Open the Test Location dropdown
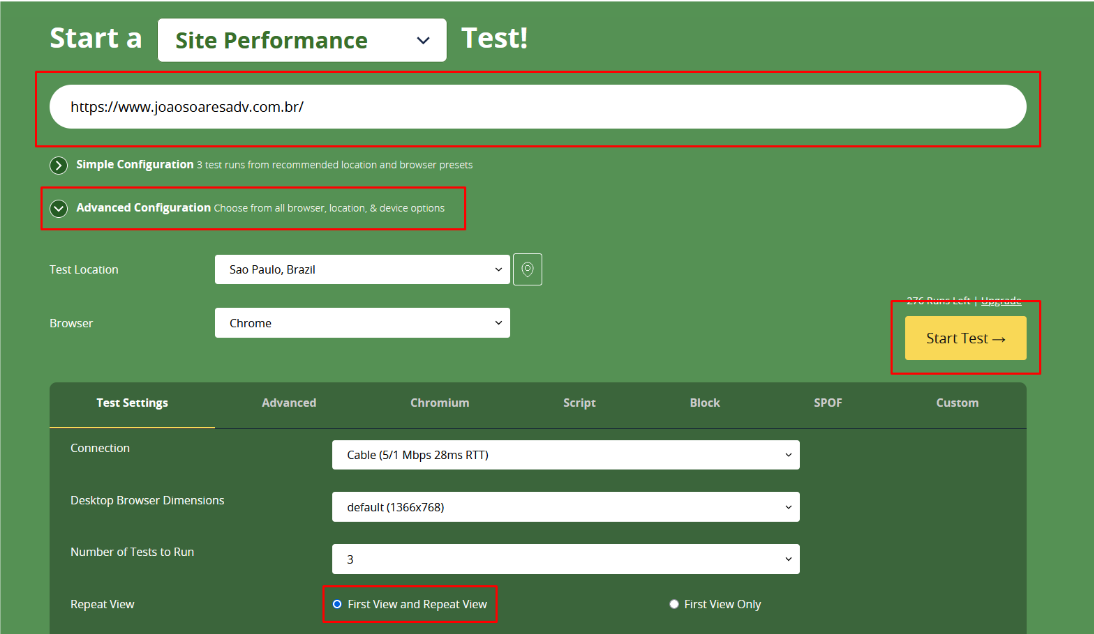Viewport: 1094px width, 634px height. pos(362,270)
